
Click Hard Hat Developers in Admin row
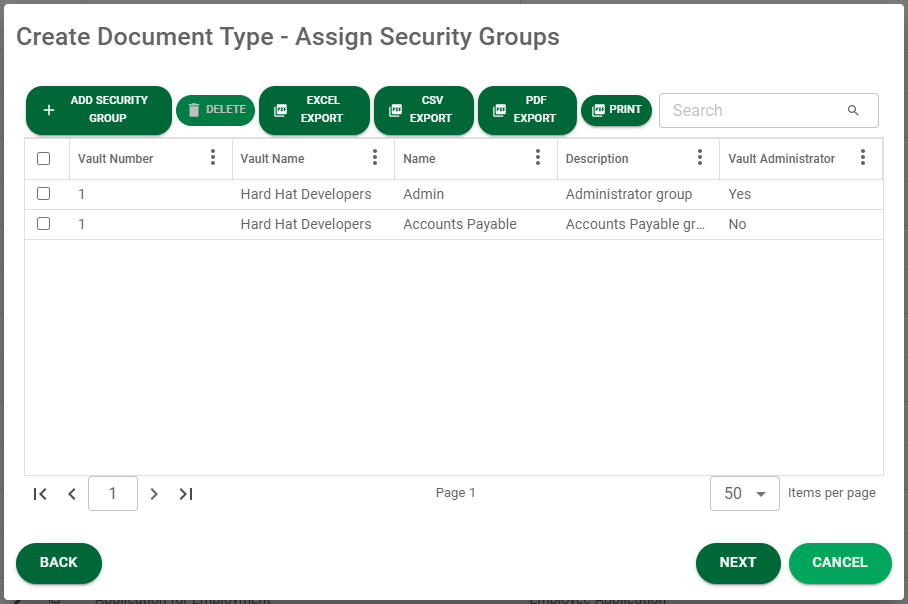pyautogui.click(x=306, y=194)
